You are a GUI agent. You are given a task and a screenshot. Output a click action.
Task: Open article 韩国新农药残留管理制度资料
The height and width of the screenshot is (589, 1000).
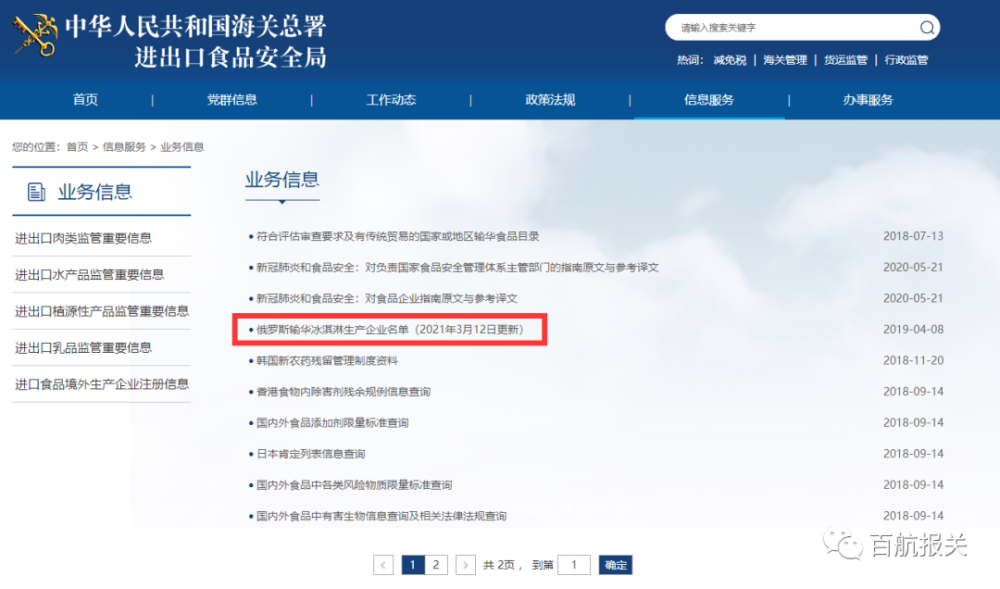pyautogui.click(x=327, y=360)
